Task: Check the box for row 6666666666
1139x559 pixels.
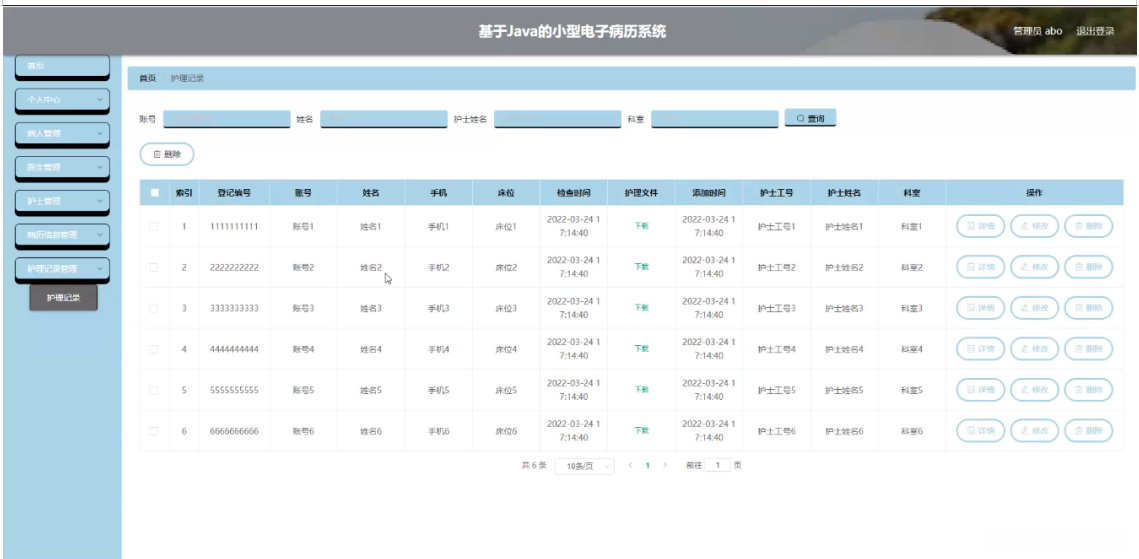Action: click(154, 431)
